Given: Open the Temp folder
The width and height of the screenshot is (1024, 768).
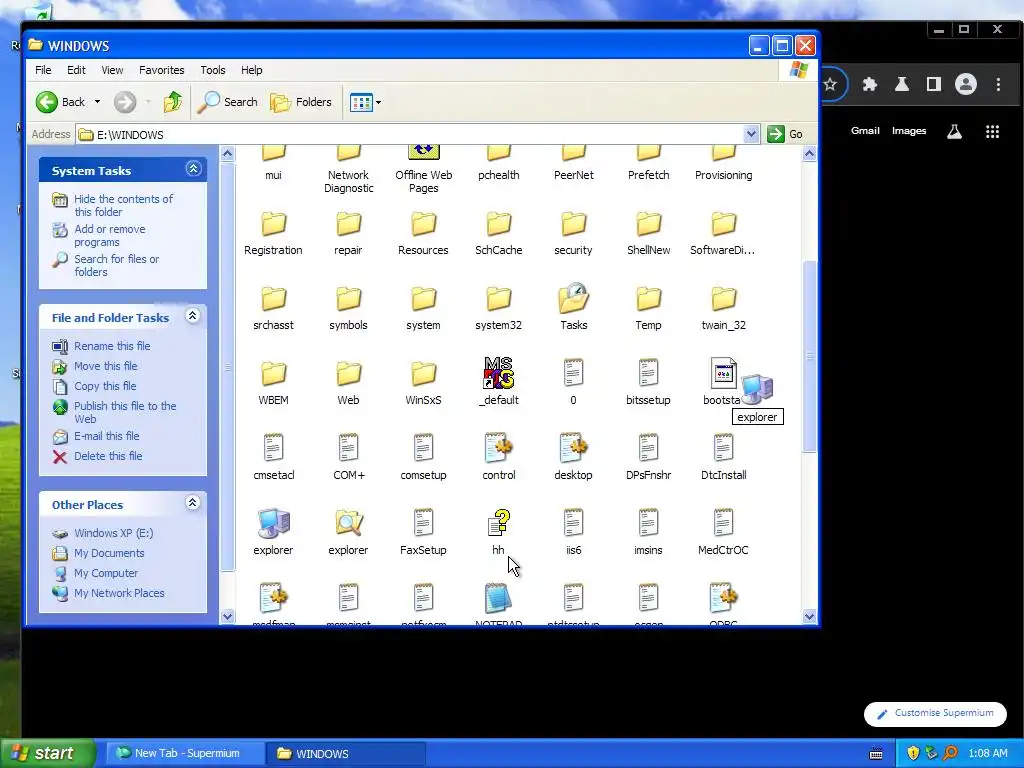Looking at the screenshot, I should 648,299.
